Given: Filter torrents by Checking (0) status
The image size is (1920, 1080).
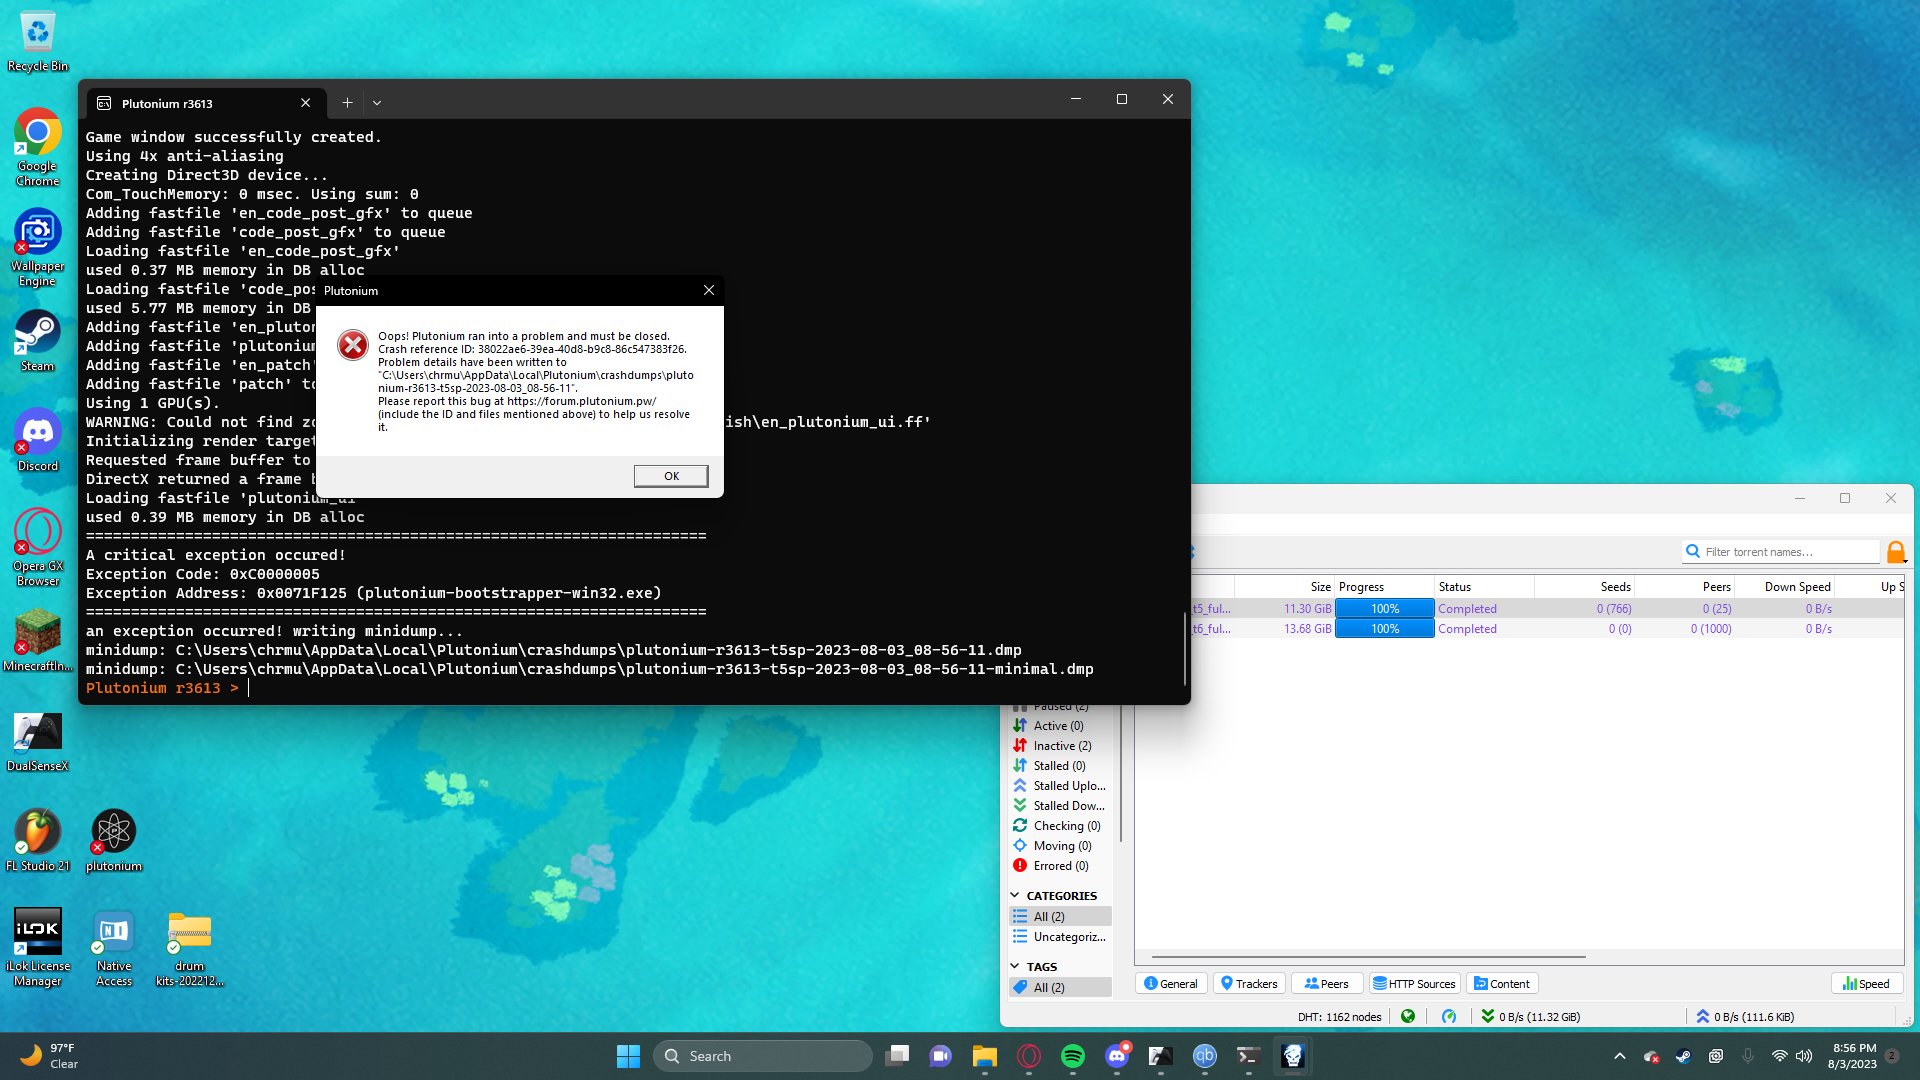Looking at the screenshot, I should pyautogui.click(x=1058, y=826).
